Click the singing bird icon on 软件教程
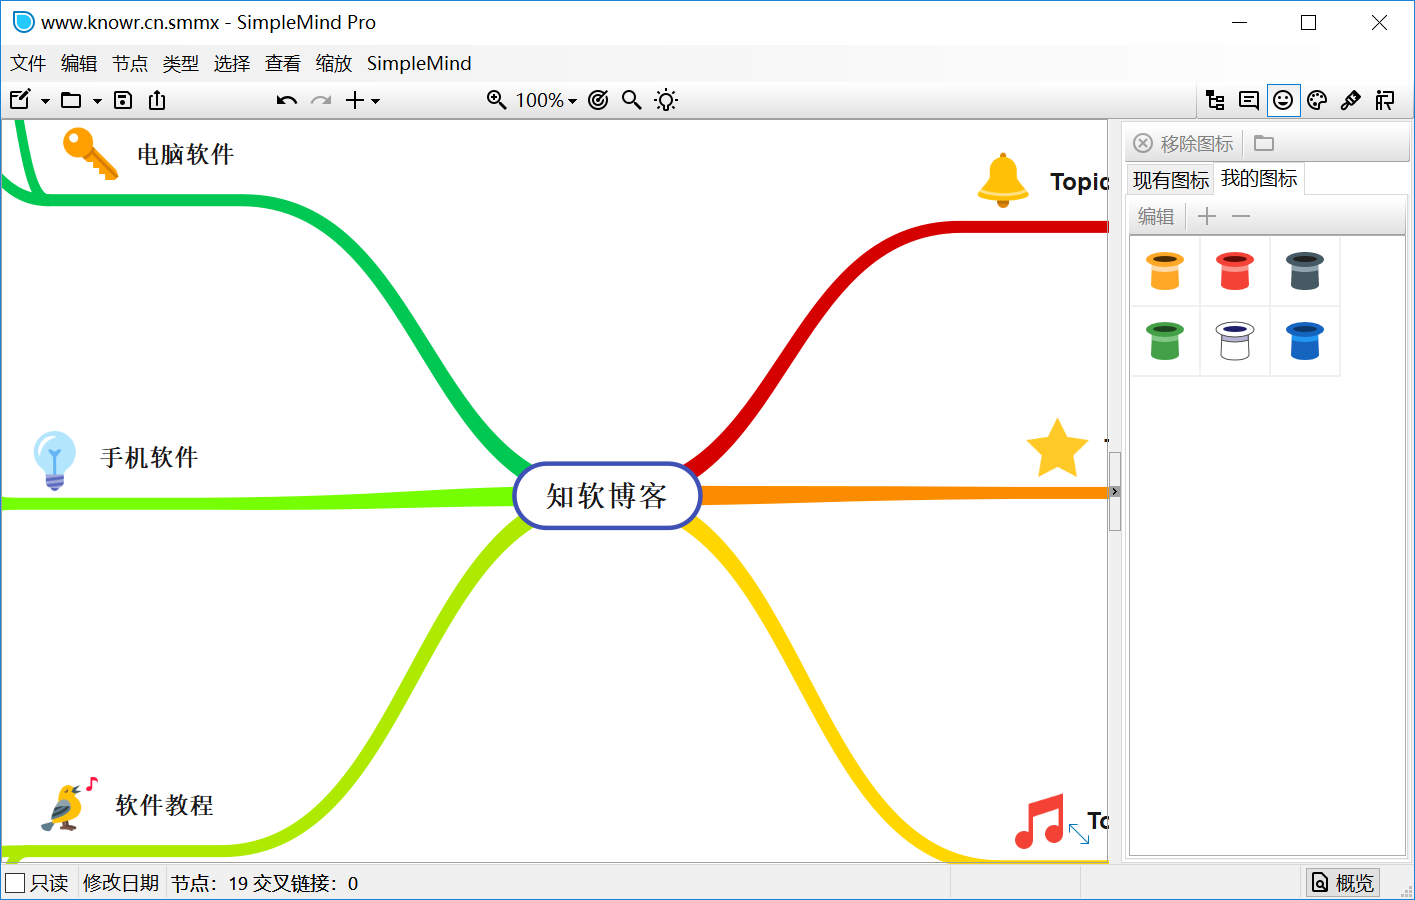The height and width of the screenshot is (900, 1415). tap(69, 804)
